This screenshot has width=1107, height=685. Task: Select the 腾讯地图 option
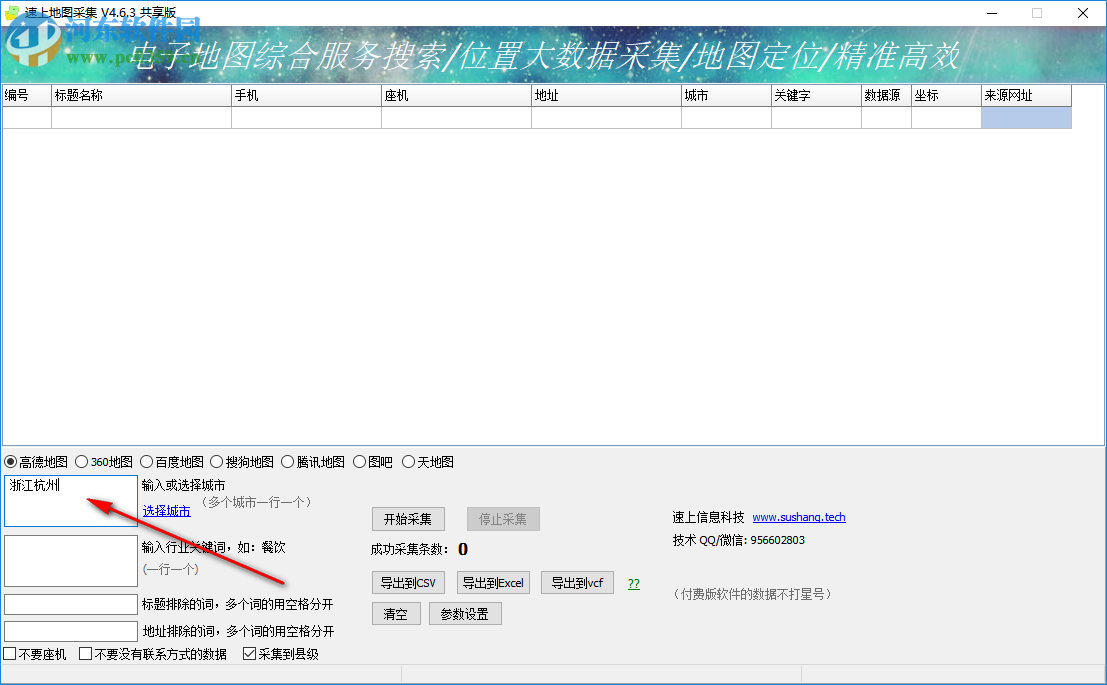point(285,461)
